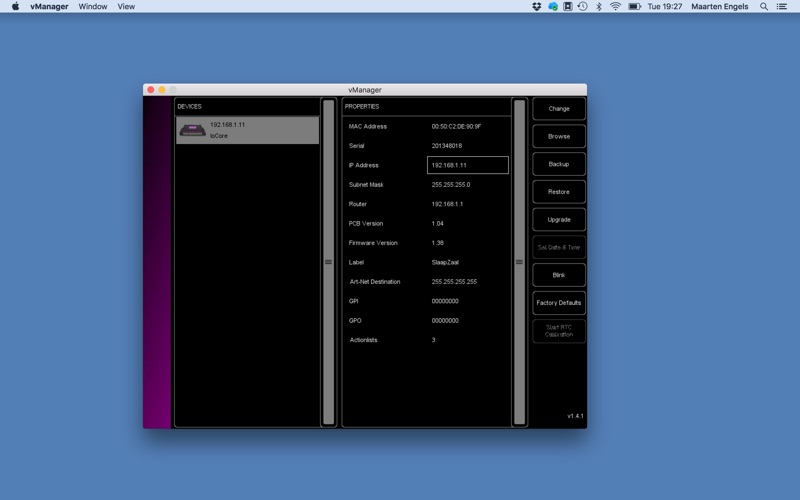Click the Upgrade button
This screenshot has height=500, width=800.
pyautogui.click(x=559, y=219)
